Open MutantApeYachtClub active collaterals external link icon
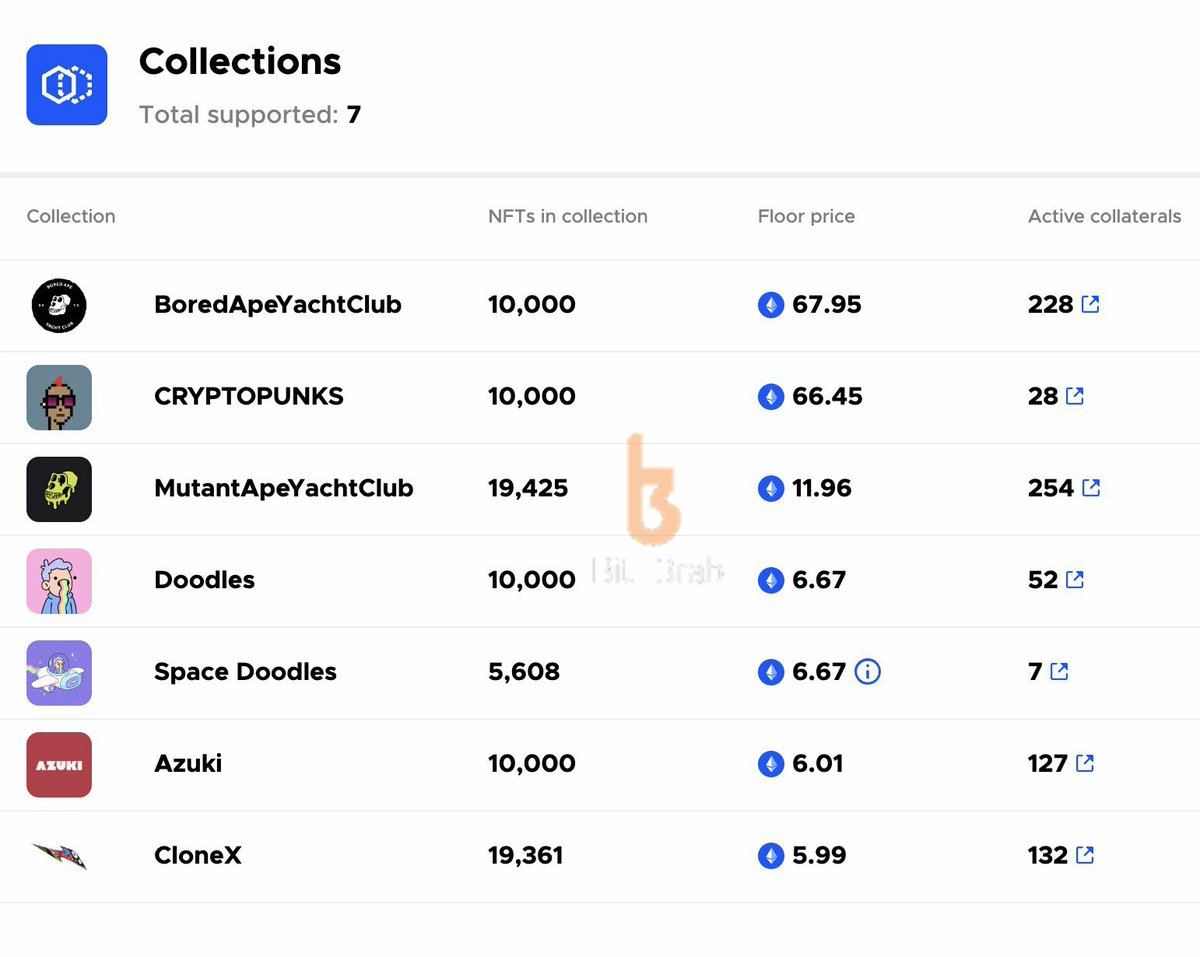The image size is (1200, 957). pos(1092,488)
